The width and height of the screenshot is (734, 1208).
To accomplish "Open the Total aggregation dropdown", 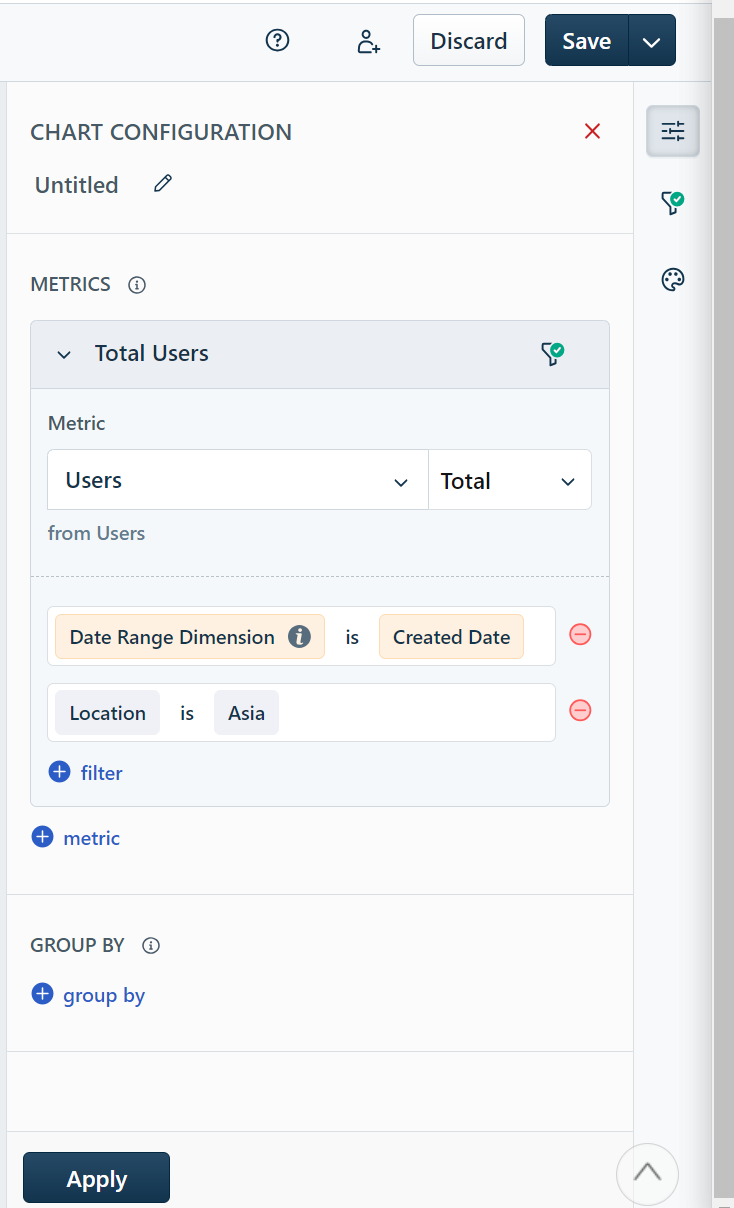I will (509, 480).
